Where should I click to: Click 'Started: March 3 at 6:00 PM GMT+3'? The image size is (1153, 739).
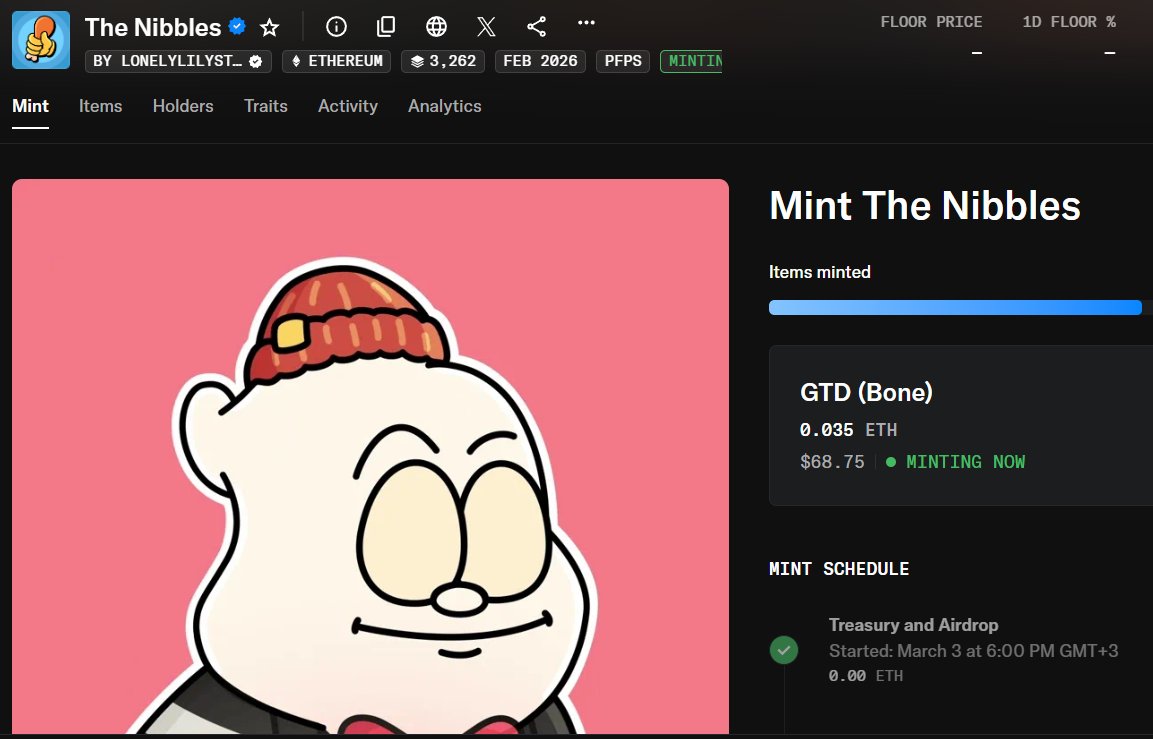tap(974, 651)
